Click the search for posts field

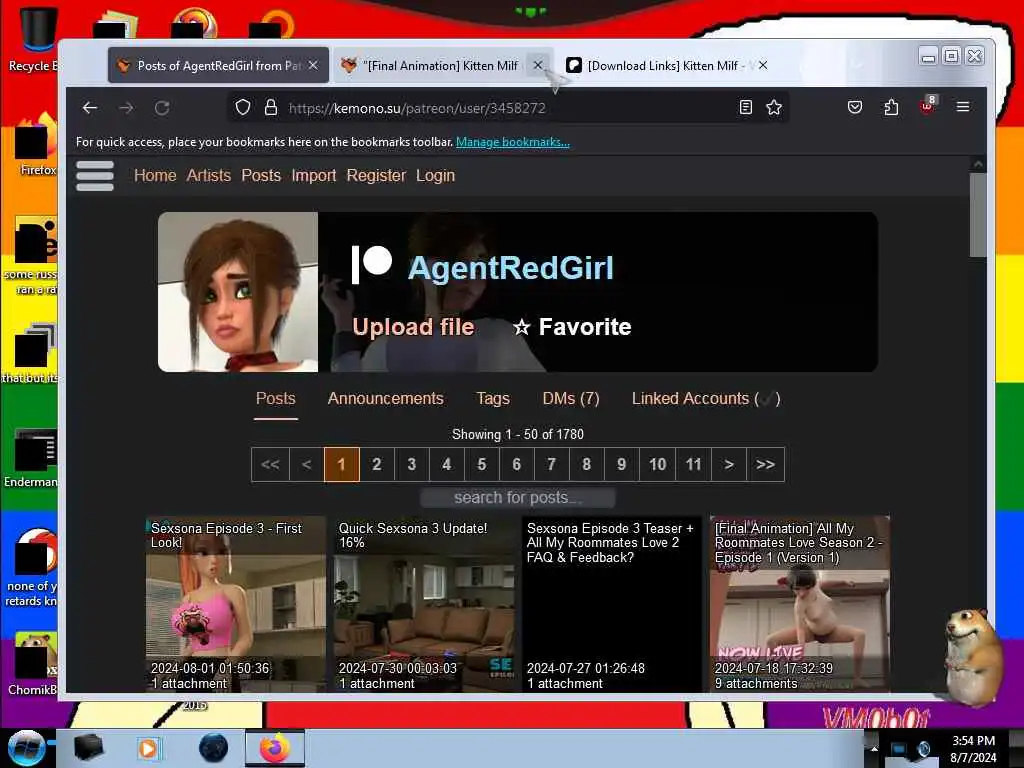coord(517,498)
